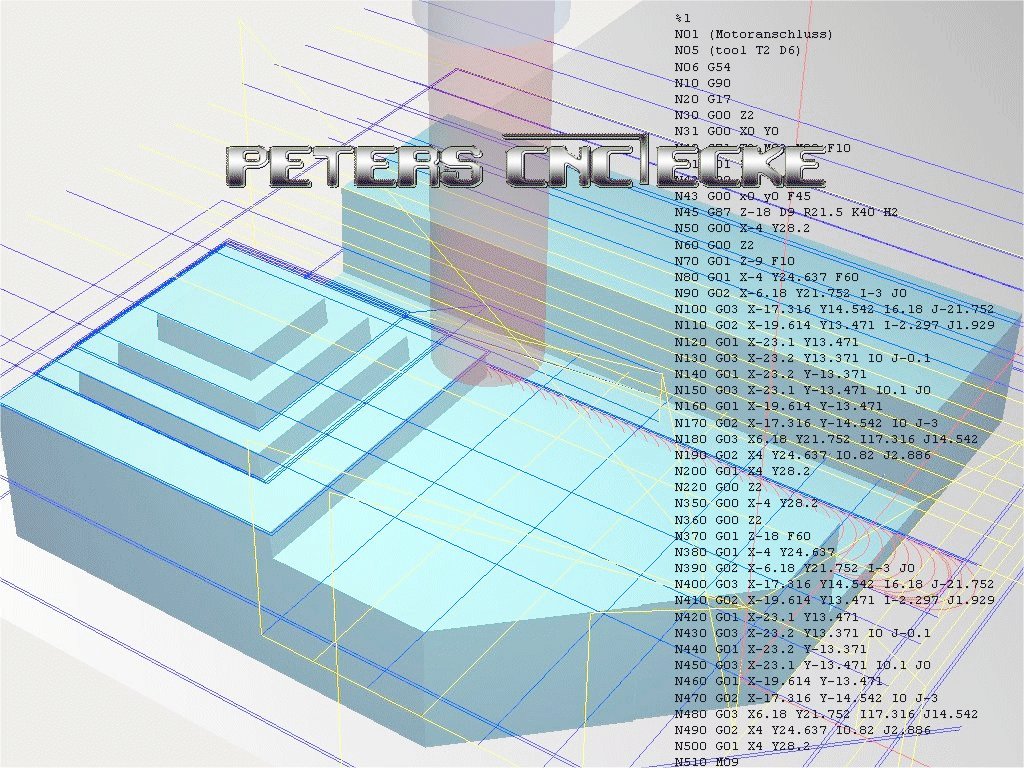Click the line "N06 G54"
Screen dimensions: 1024x768
(x=703, y=67)
